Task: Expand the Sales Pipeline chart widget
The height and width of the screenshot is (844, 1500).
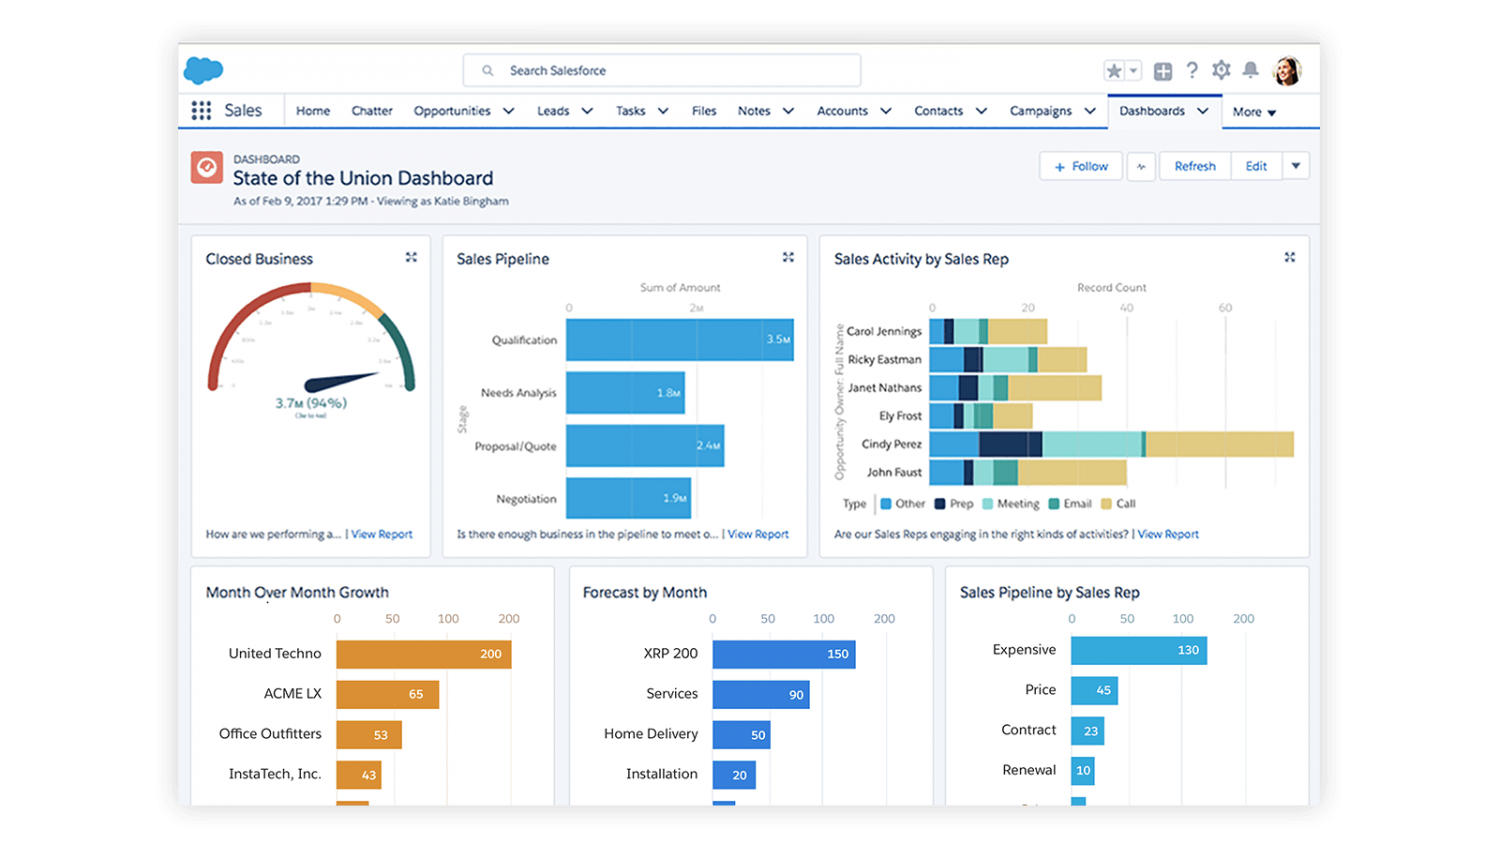Action: (x=789, y=257)
